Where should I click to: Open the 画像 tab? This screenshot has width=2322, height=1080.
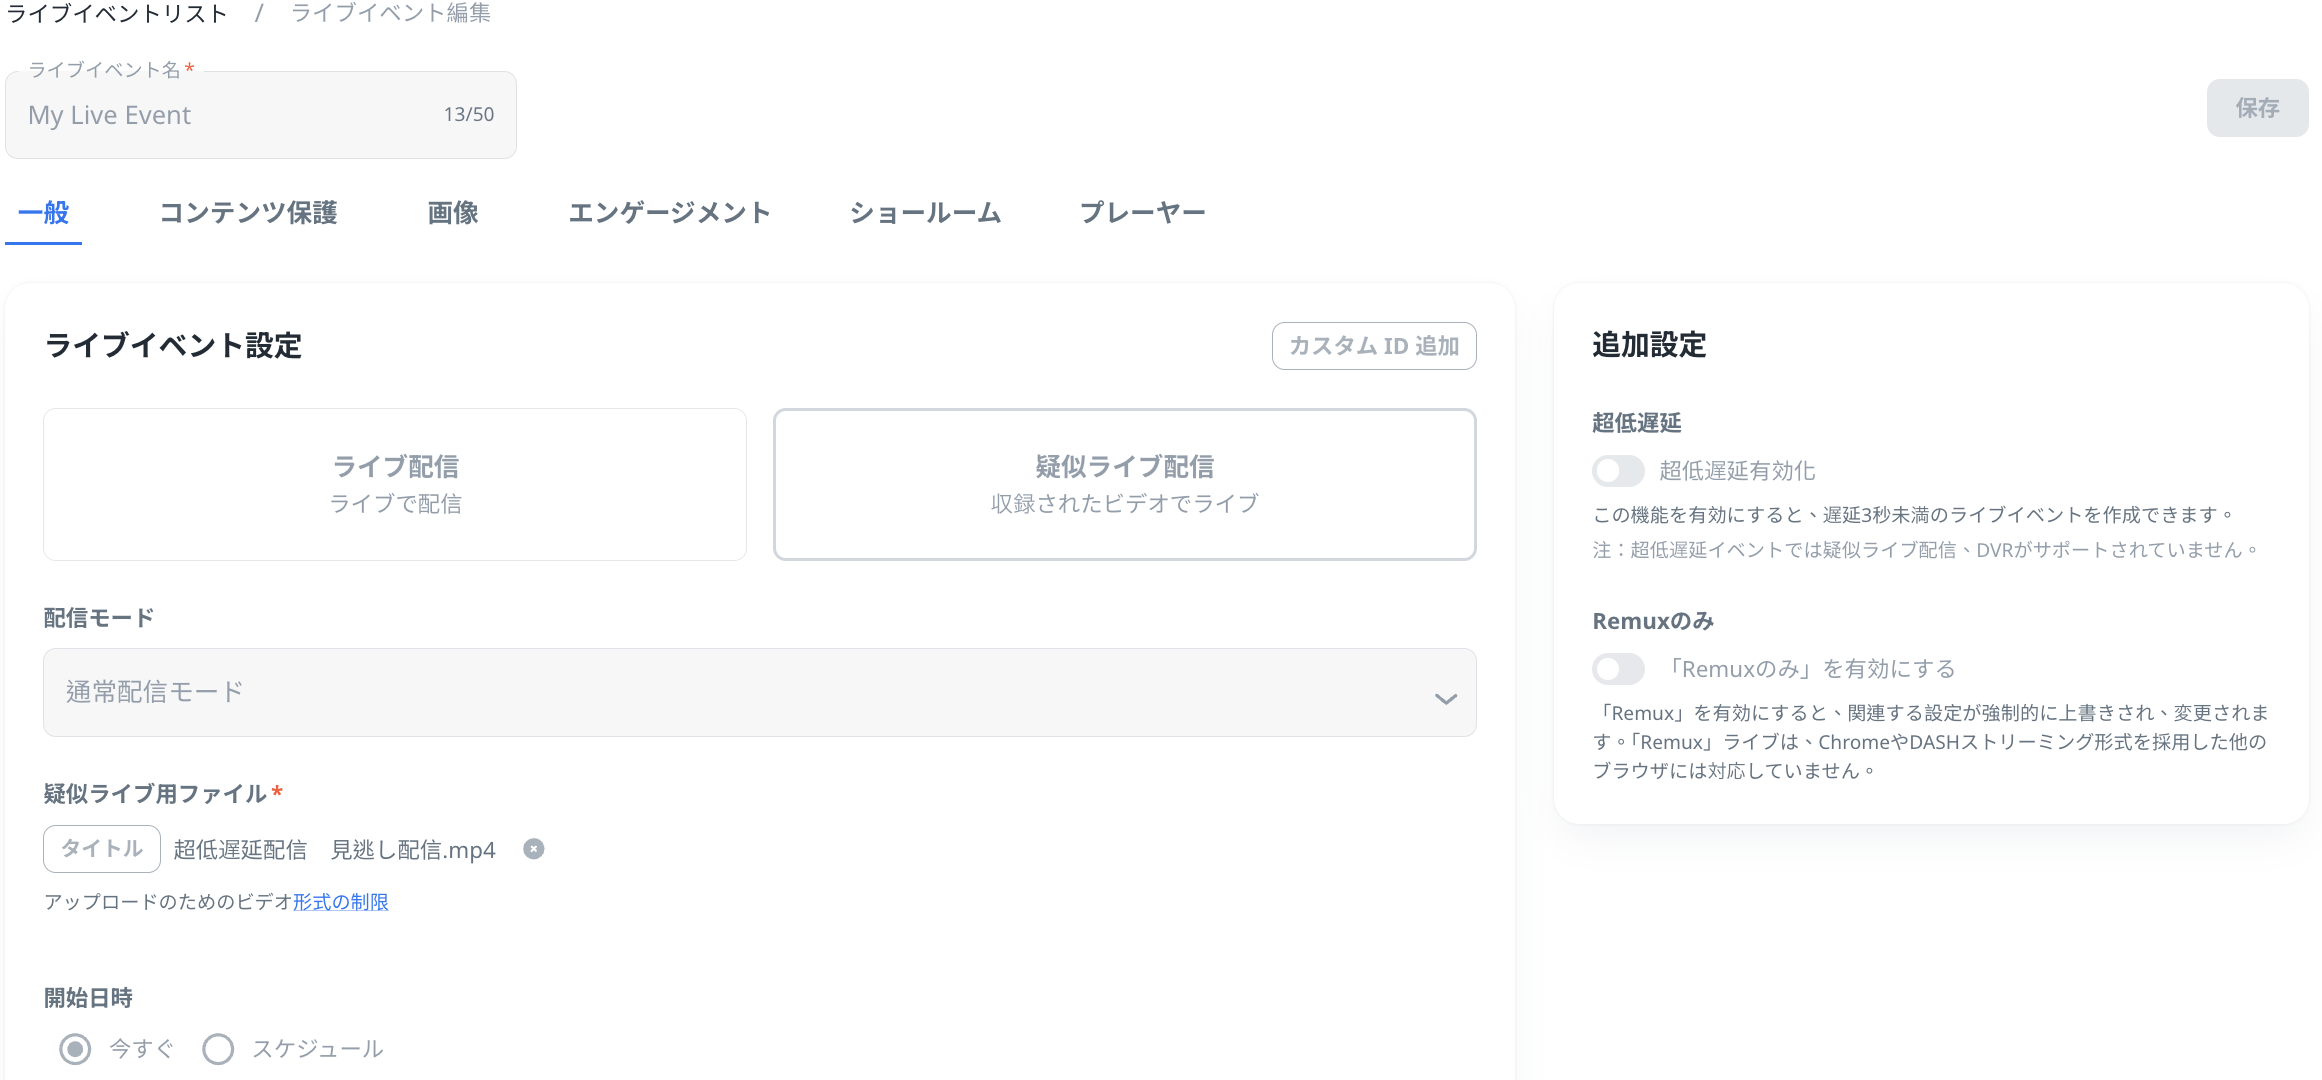click(x=453, y=213)
